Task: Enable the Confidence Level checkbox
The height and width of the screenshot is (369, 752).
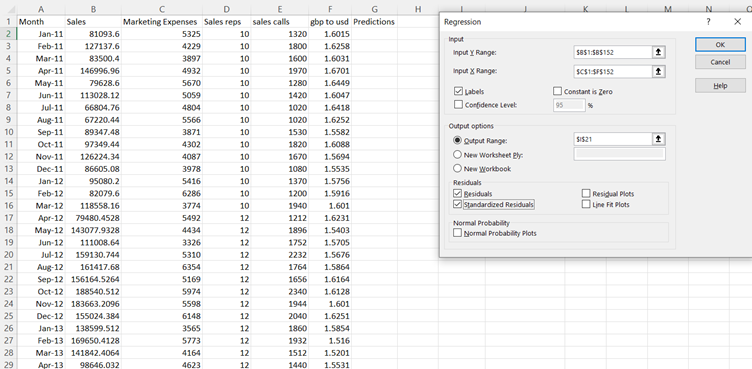Action: (458, 104)
